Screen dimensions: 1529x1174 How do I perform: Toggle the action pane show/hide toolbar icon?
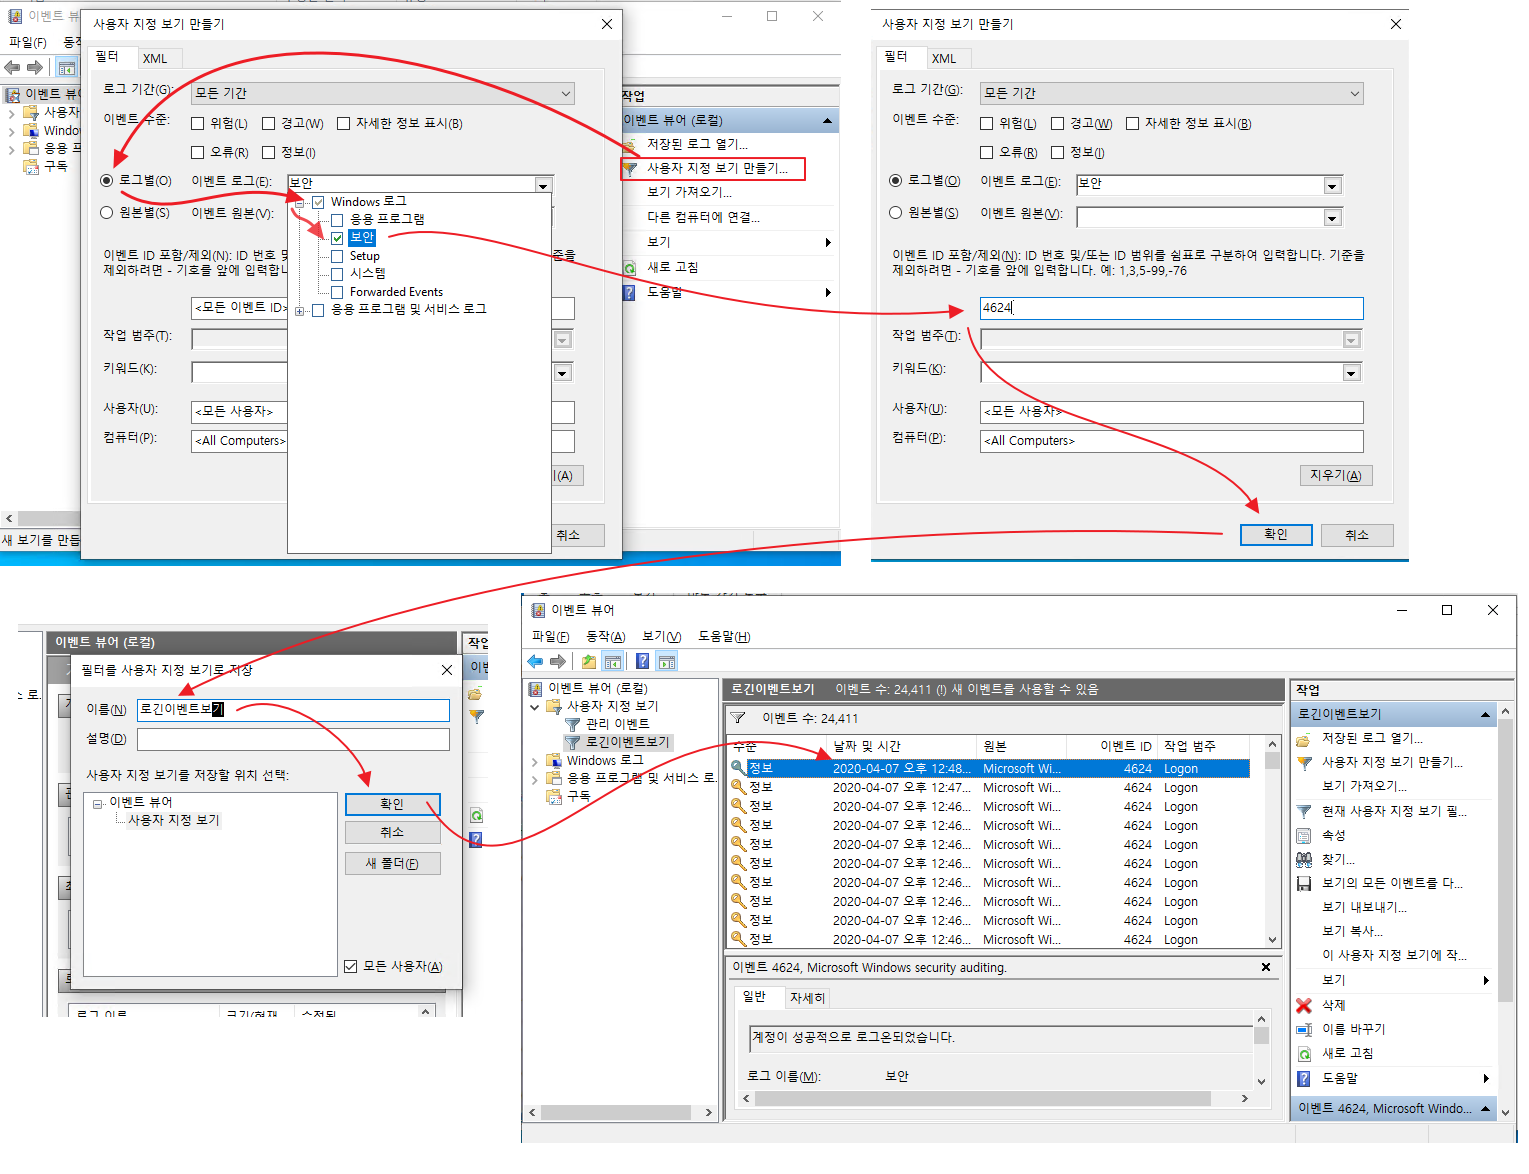click(667, 661)
